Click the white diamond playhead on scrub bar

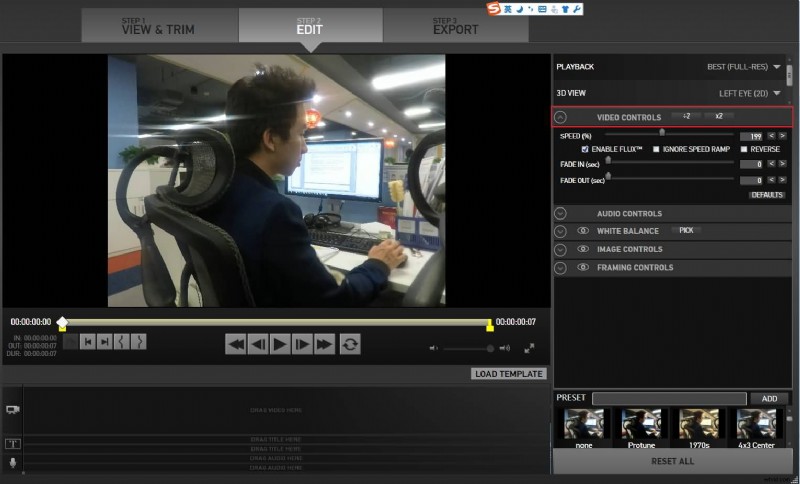click(x=62, y=322)
